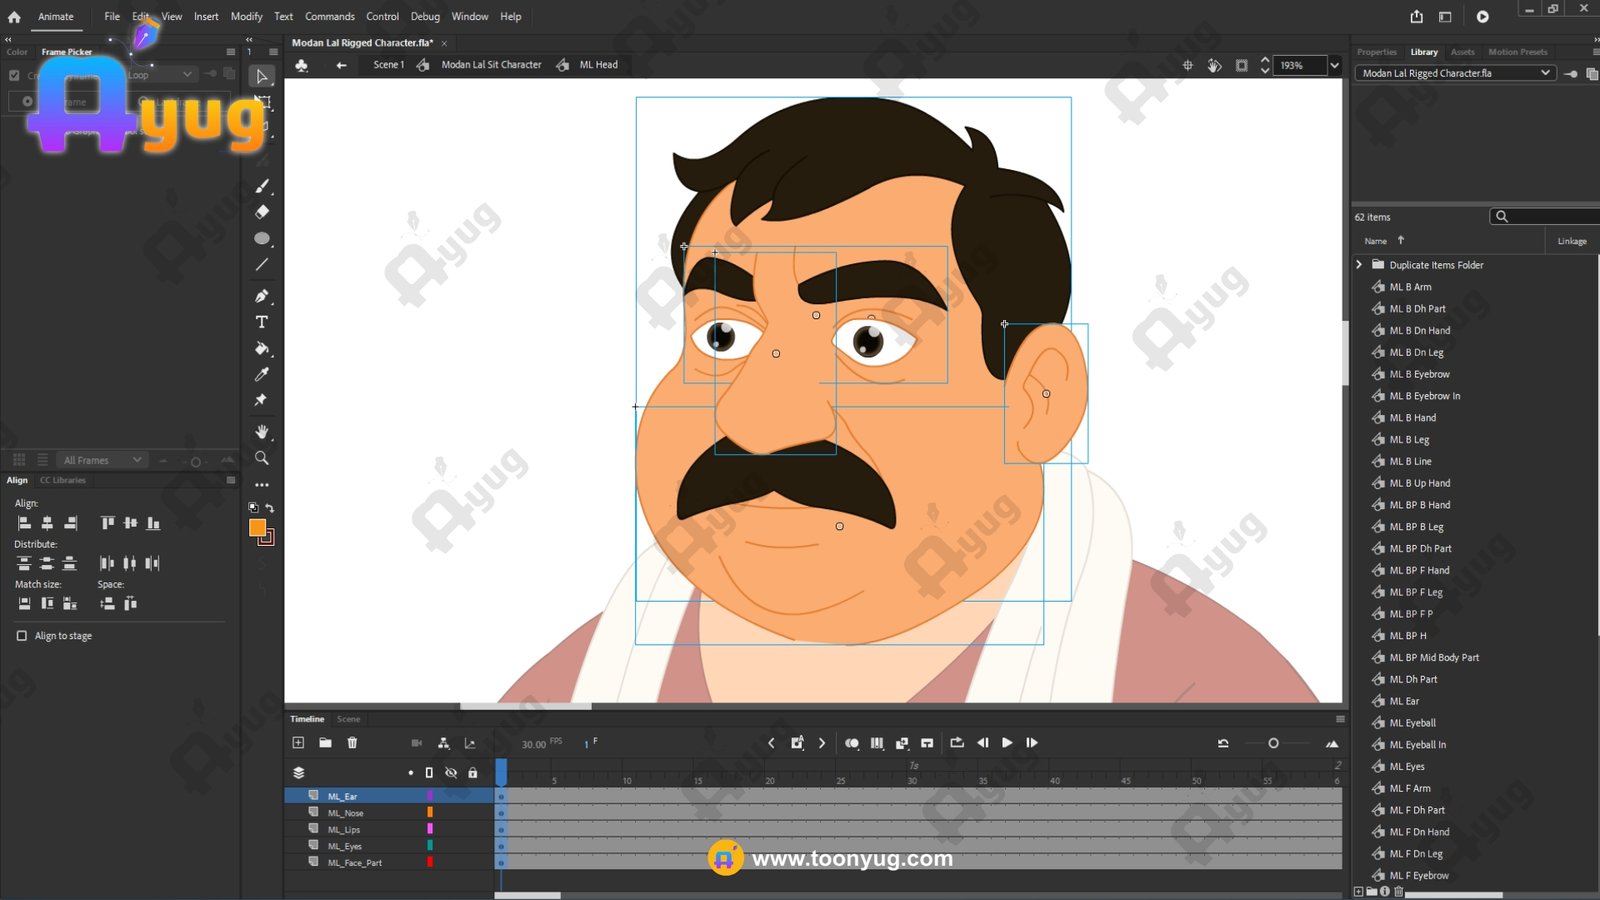The width and height of the screenshot is (1600, 900).
Task: Open the Timeline panel options menu
Action: (1340, 719)
